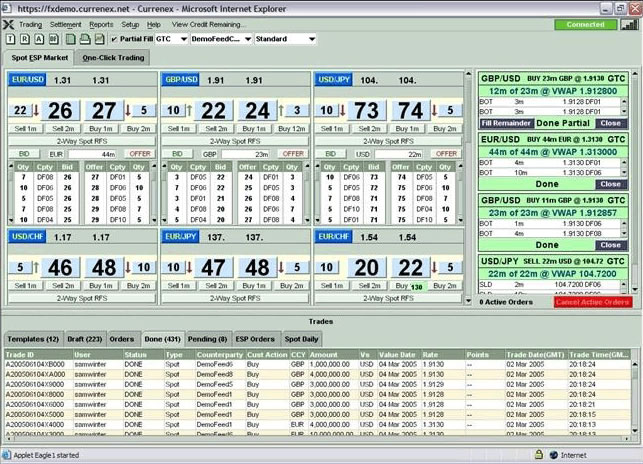This screenshot has height=464, width=643.
Task: Open the DemoFeedC... counterparty dropdown
Action: coord(221,39)
